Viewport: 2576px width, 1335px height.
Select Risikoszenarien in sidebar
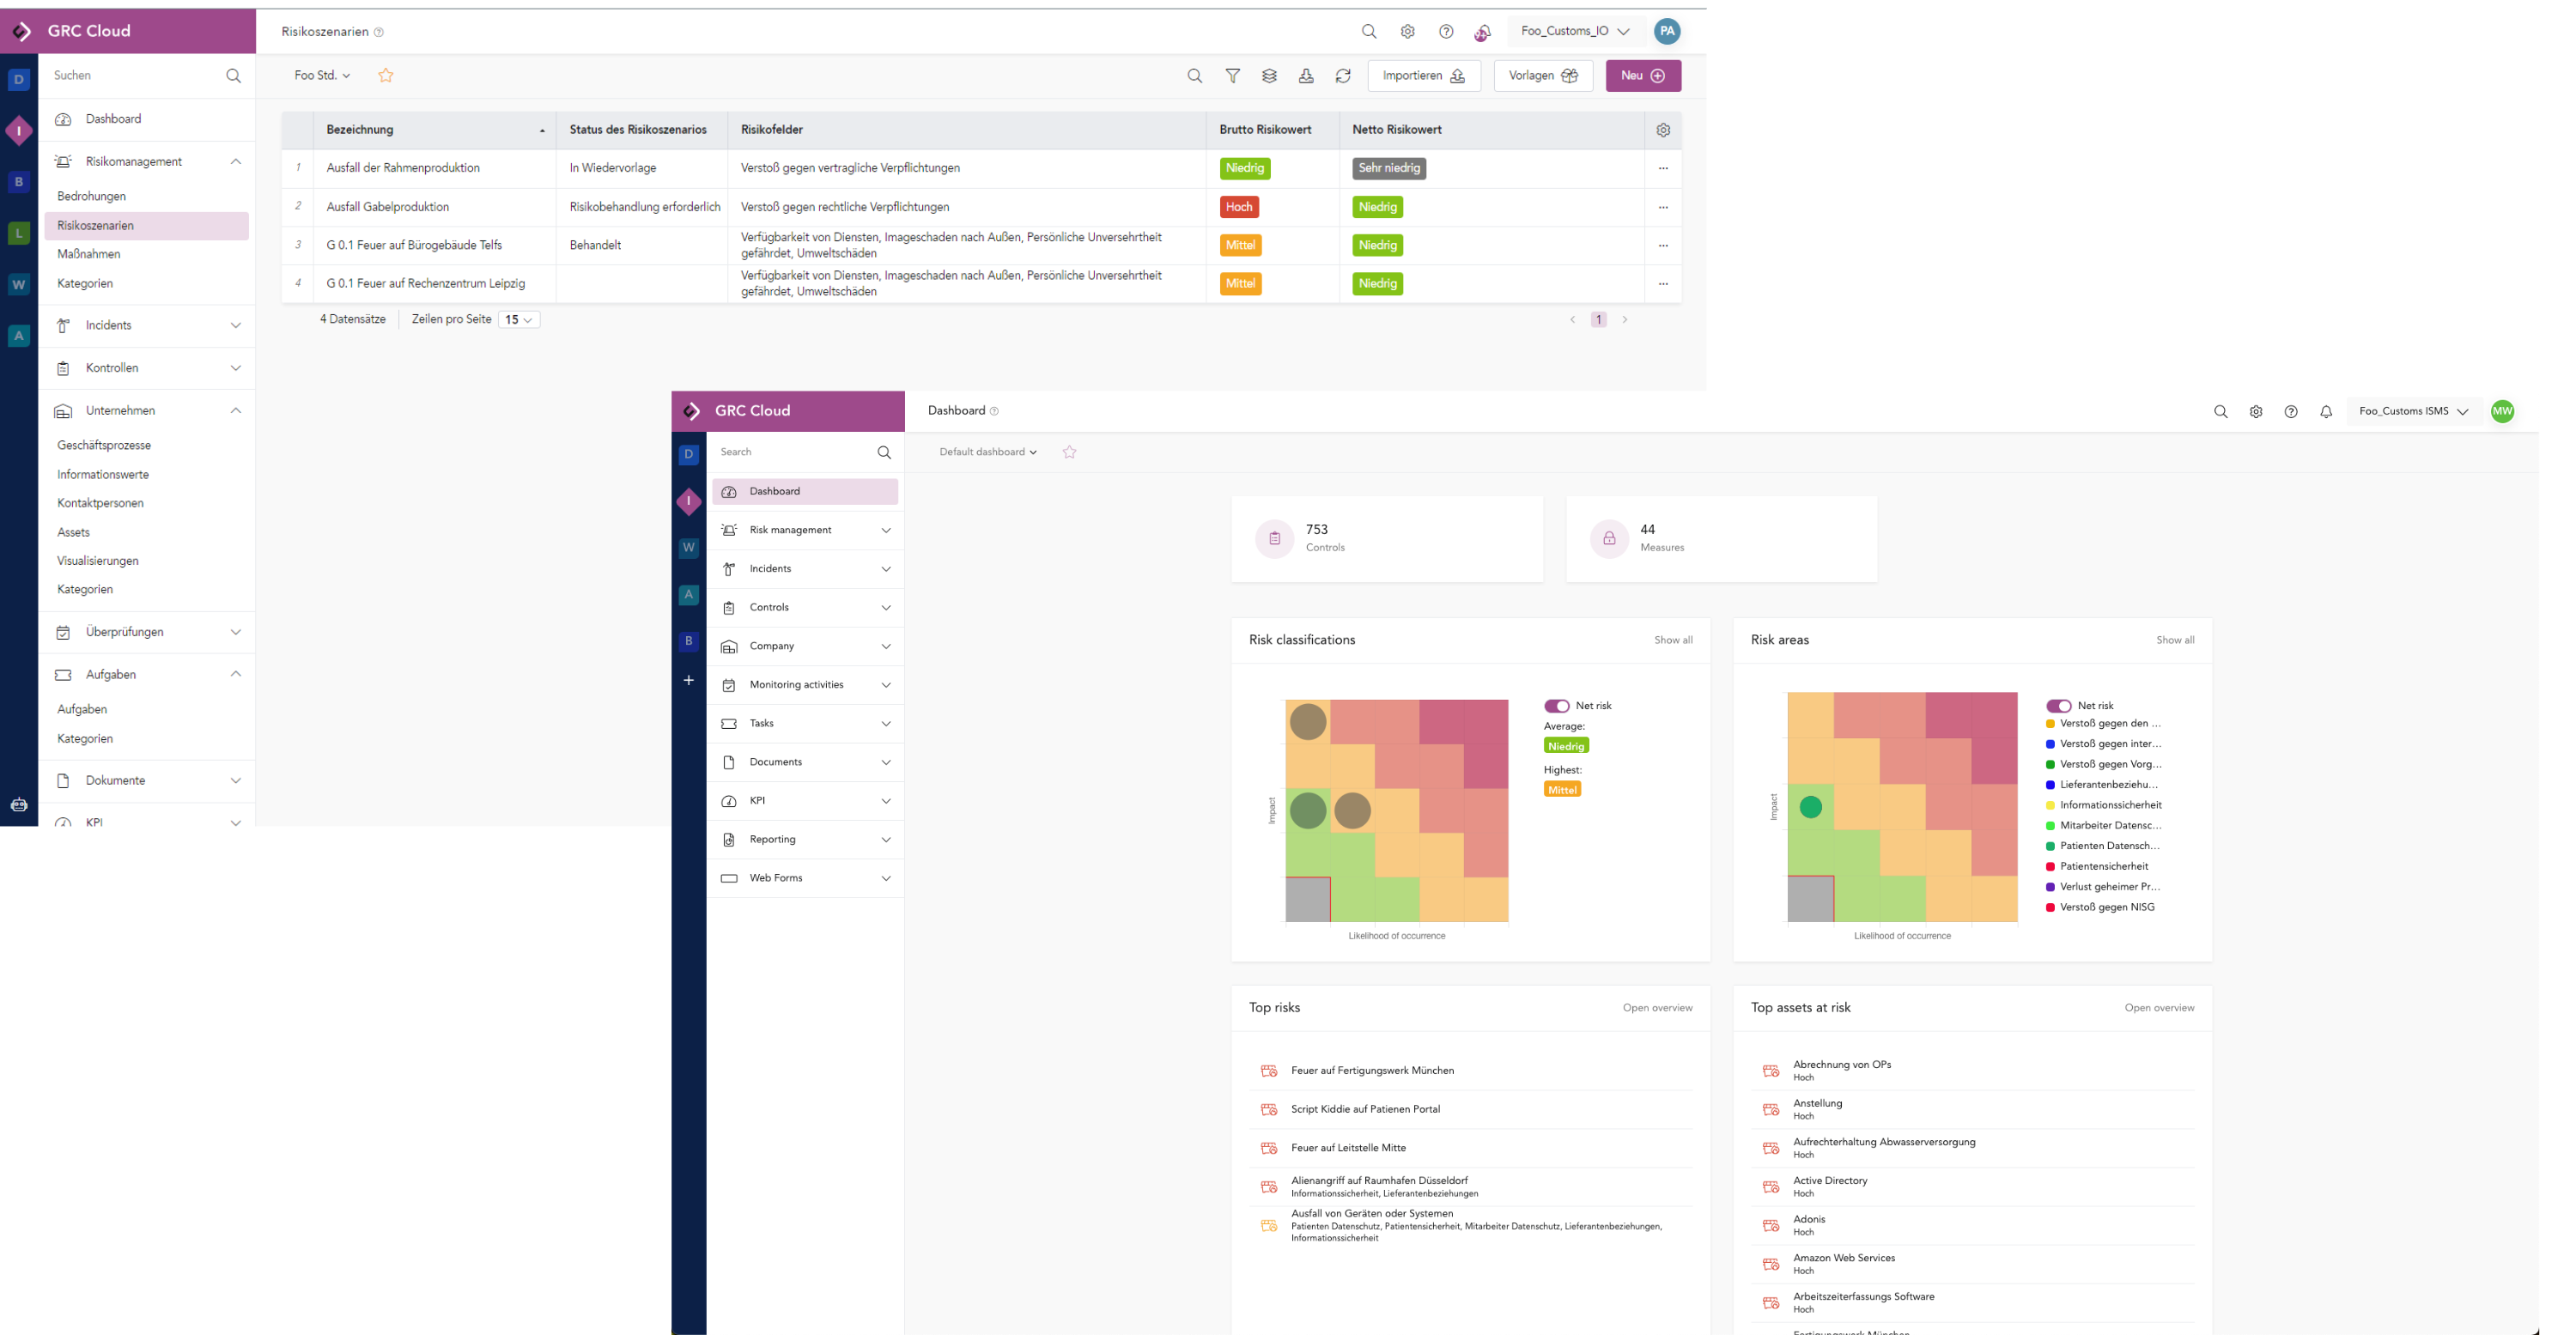146,226
